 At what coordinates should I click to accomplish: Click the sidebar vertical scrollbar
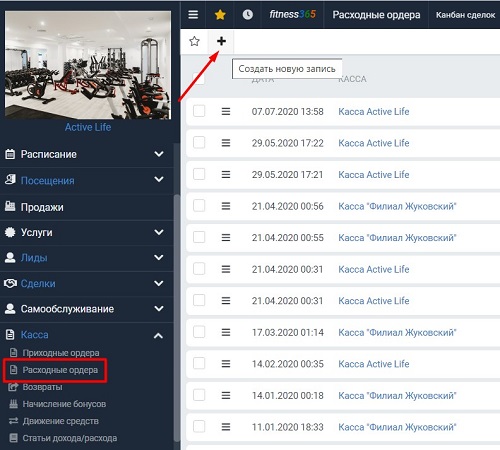tap(177, 317)
